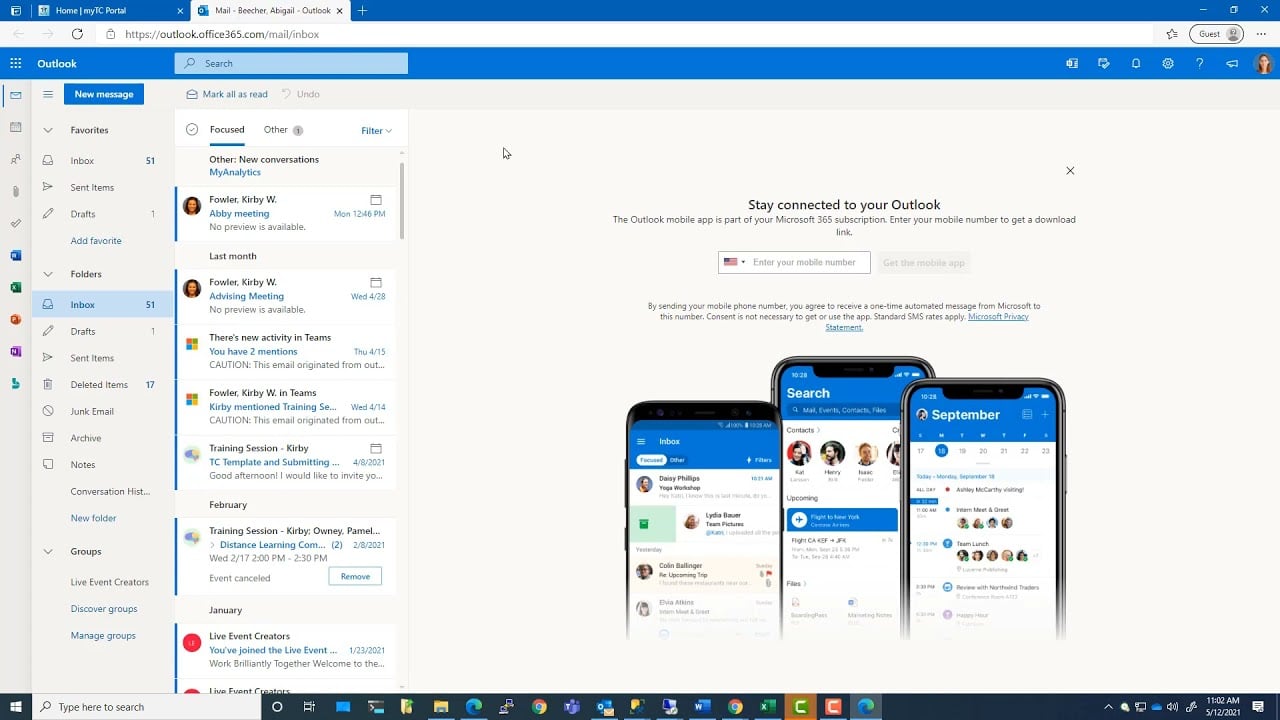Open the My Day calendar-check icon in header
The image size is (1280, 720).
point(1104,63)
